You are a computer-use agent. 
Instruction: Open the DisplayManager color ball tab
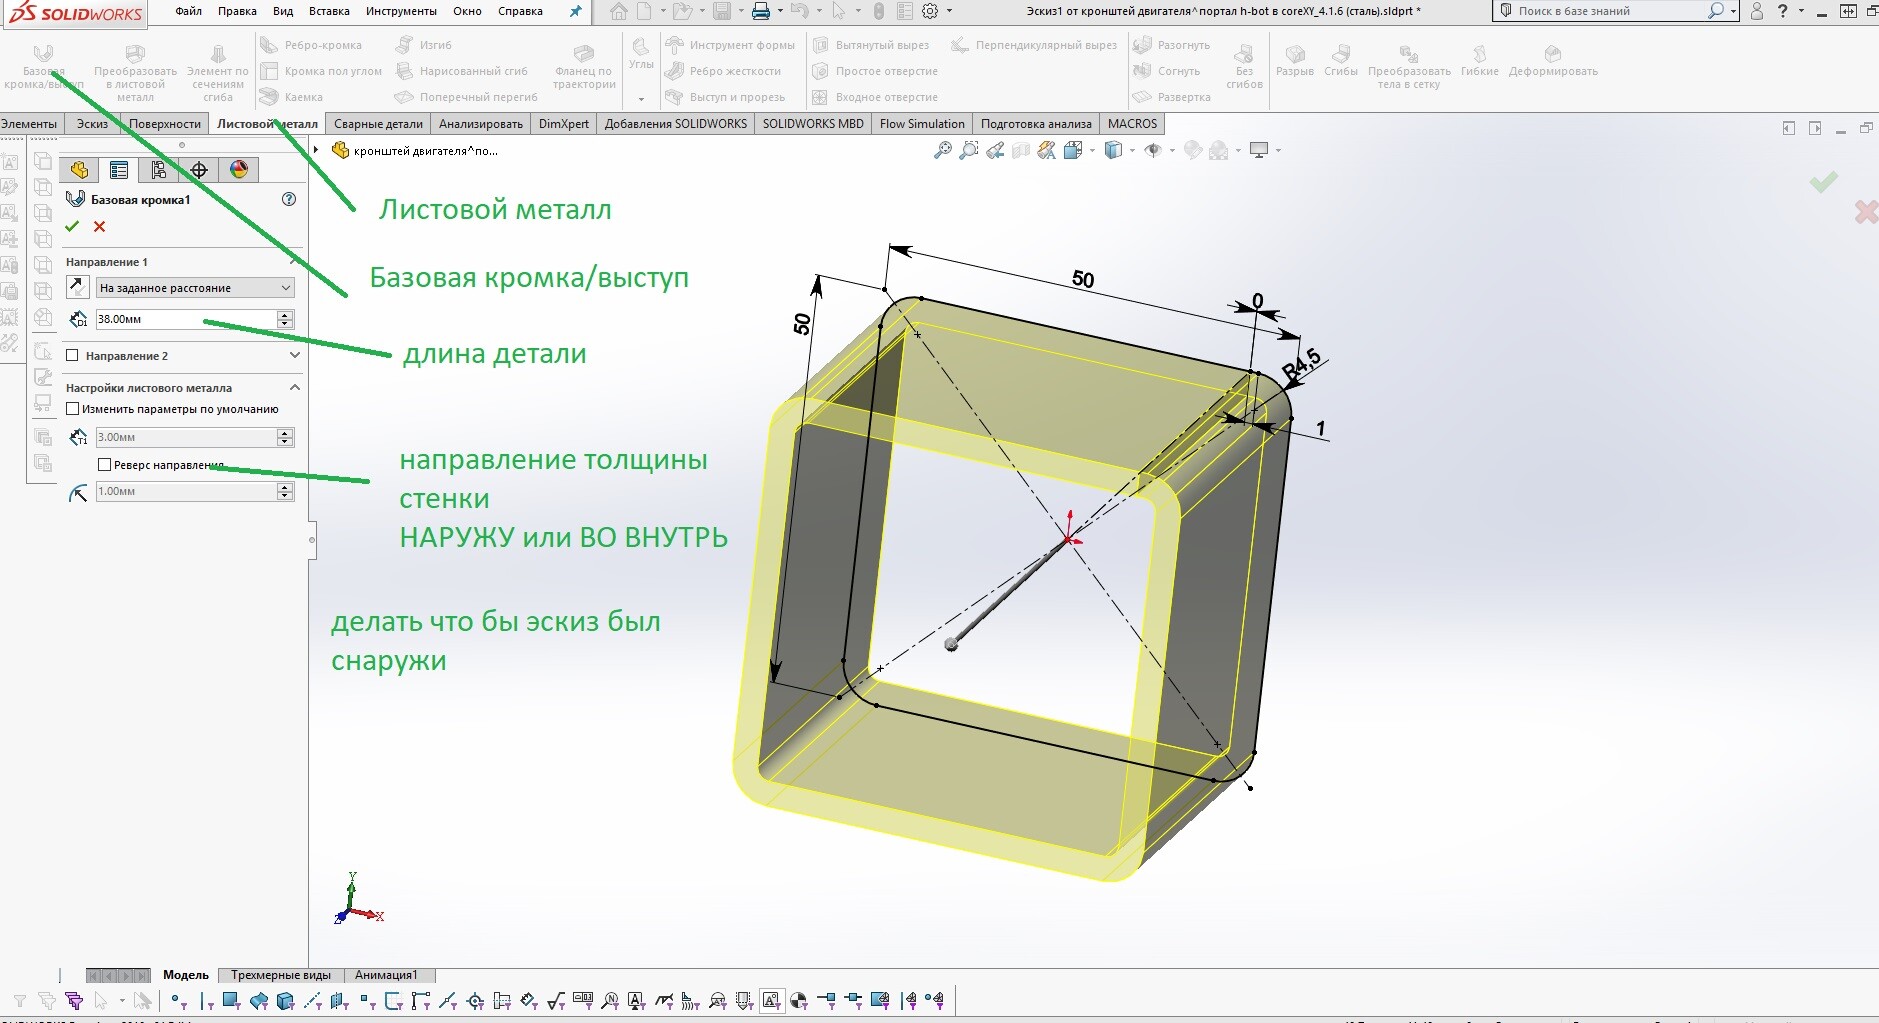tap(238, 170)
